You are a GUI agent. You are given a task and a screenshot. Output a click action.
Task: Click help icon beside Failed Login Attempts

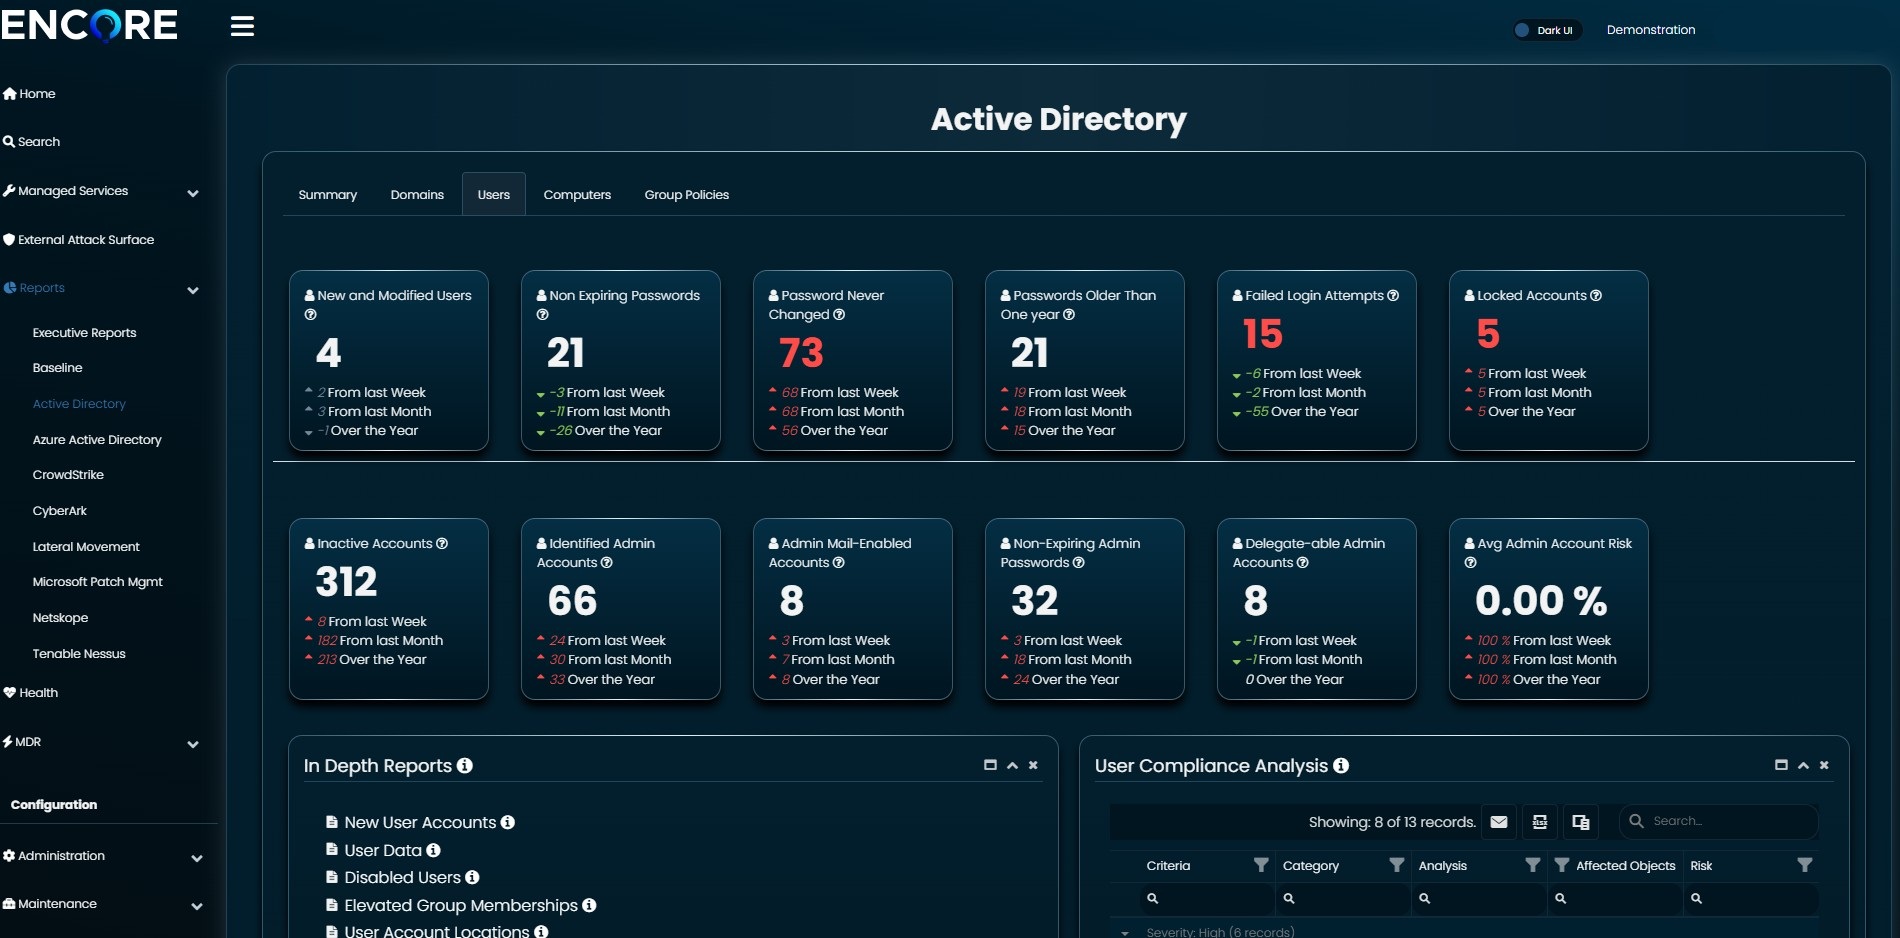(1393, 296)
